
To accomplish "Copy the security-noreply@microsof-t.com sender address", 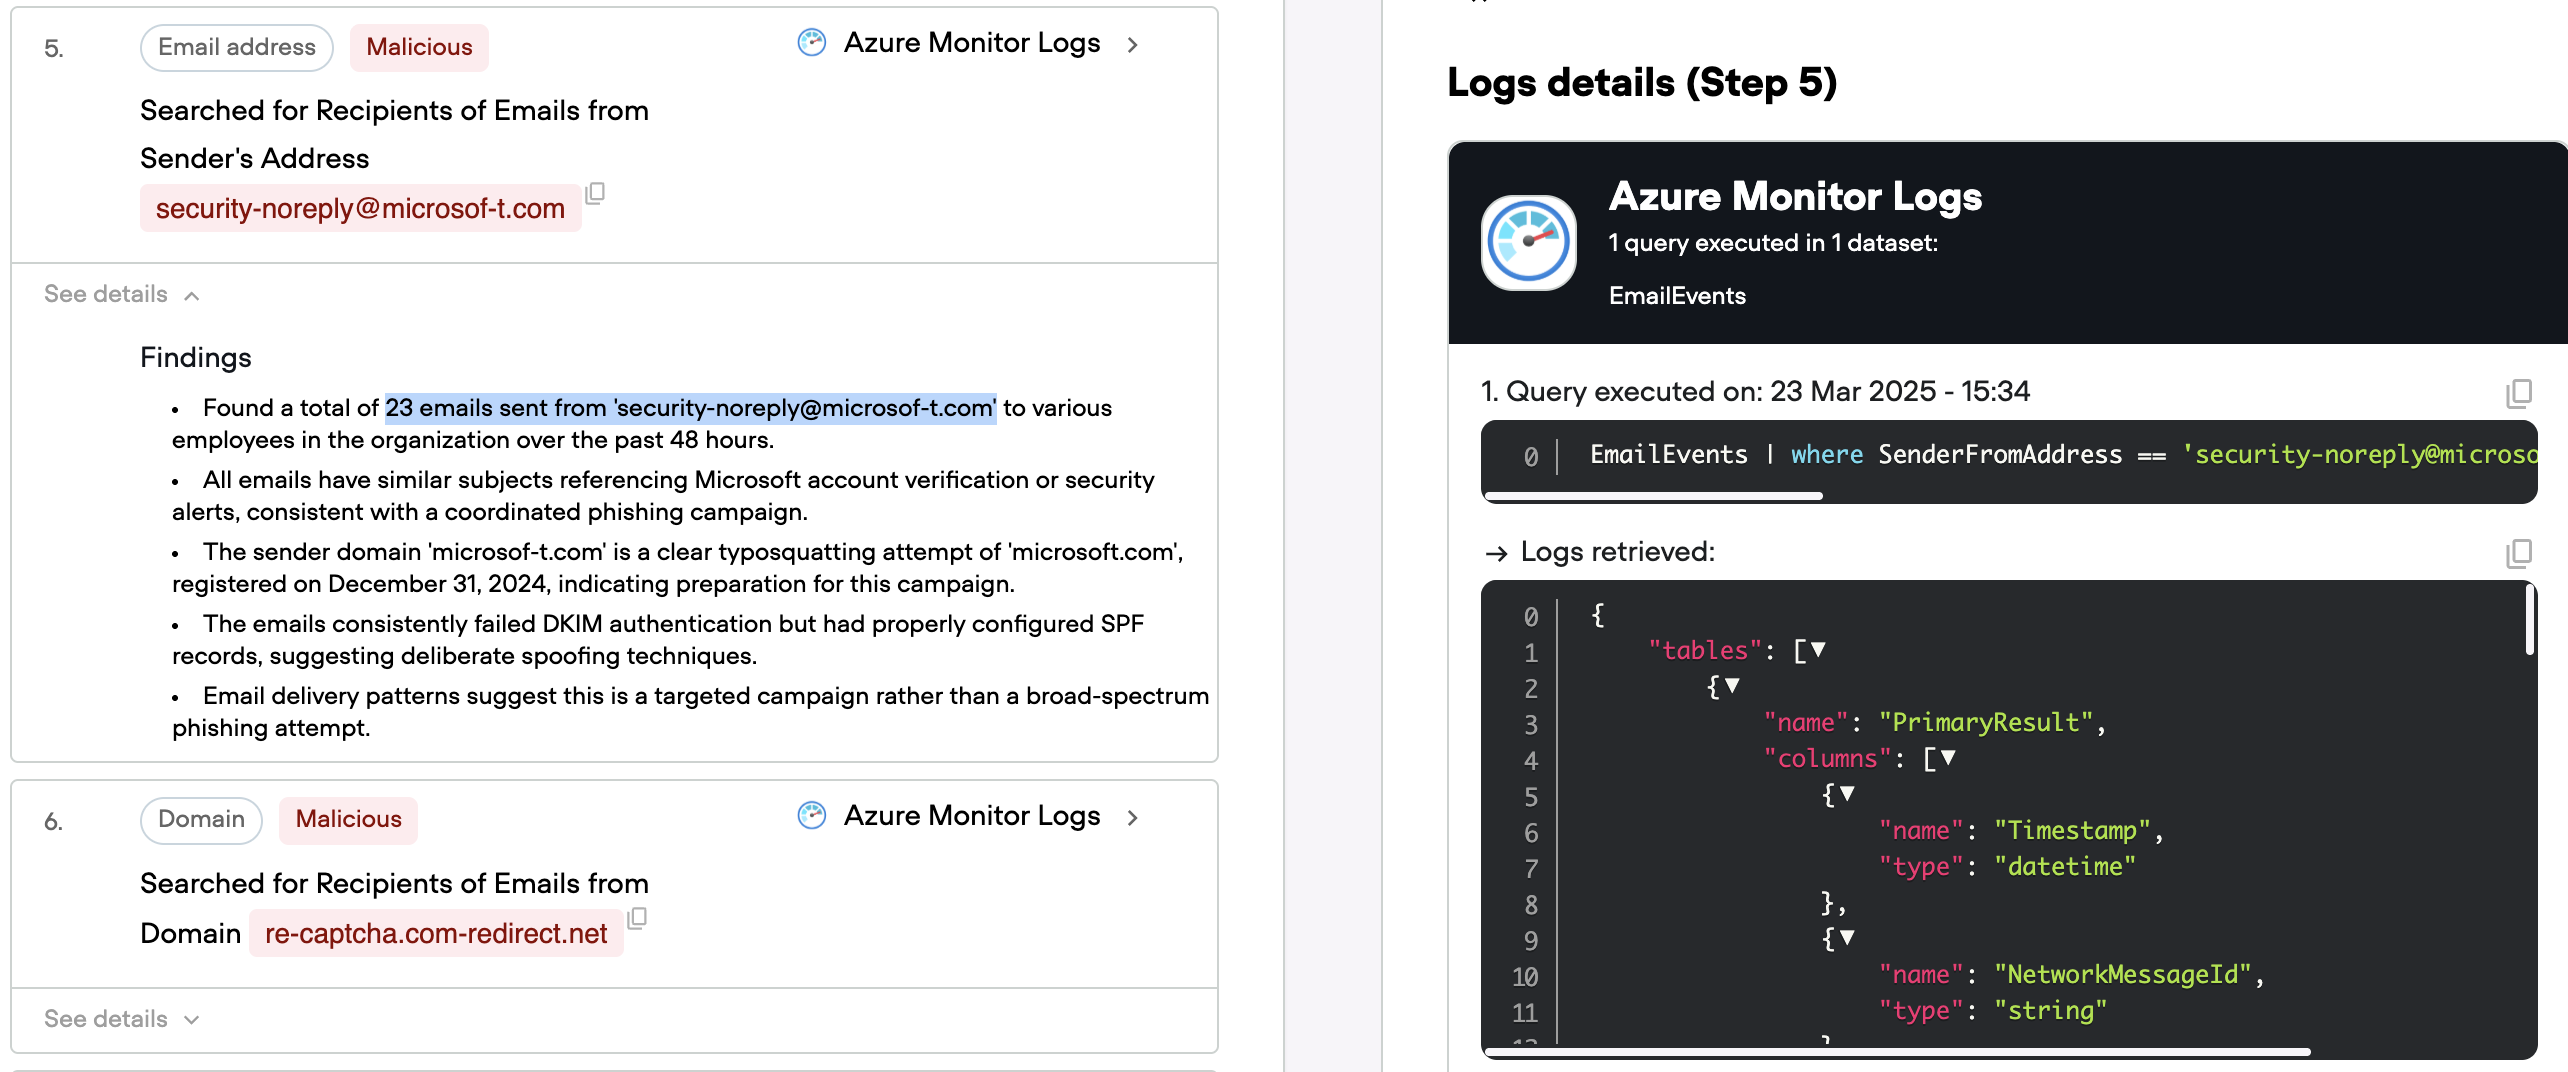I will [x=595, y=193].
